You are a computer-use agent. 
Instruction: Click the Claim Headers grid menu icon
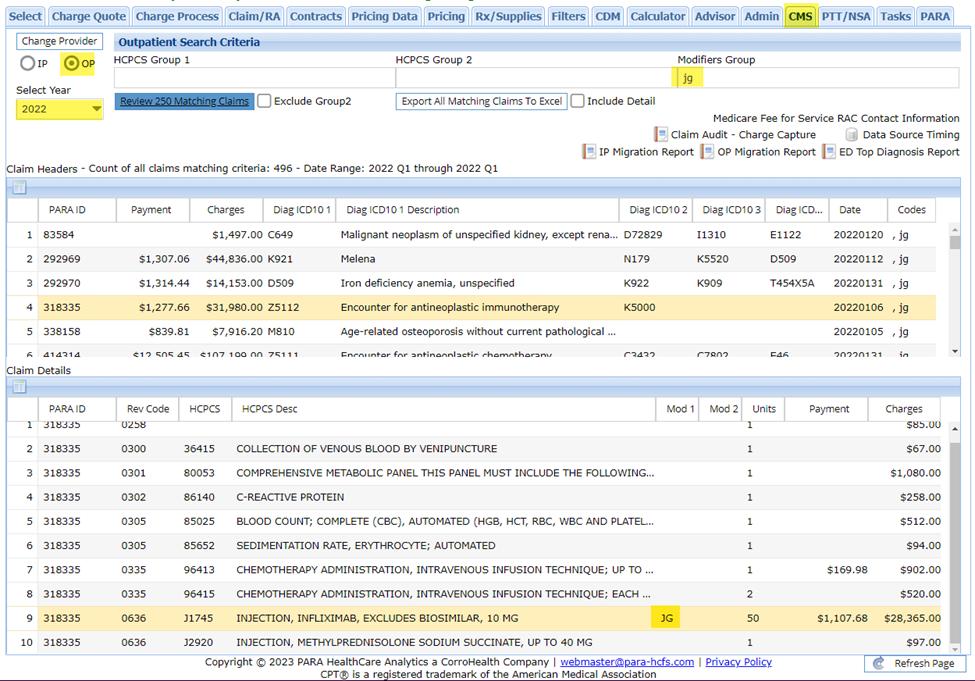19,188
